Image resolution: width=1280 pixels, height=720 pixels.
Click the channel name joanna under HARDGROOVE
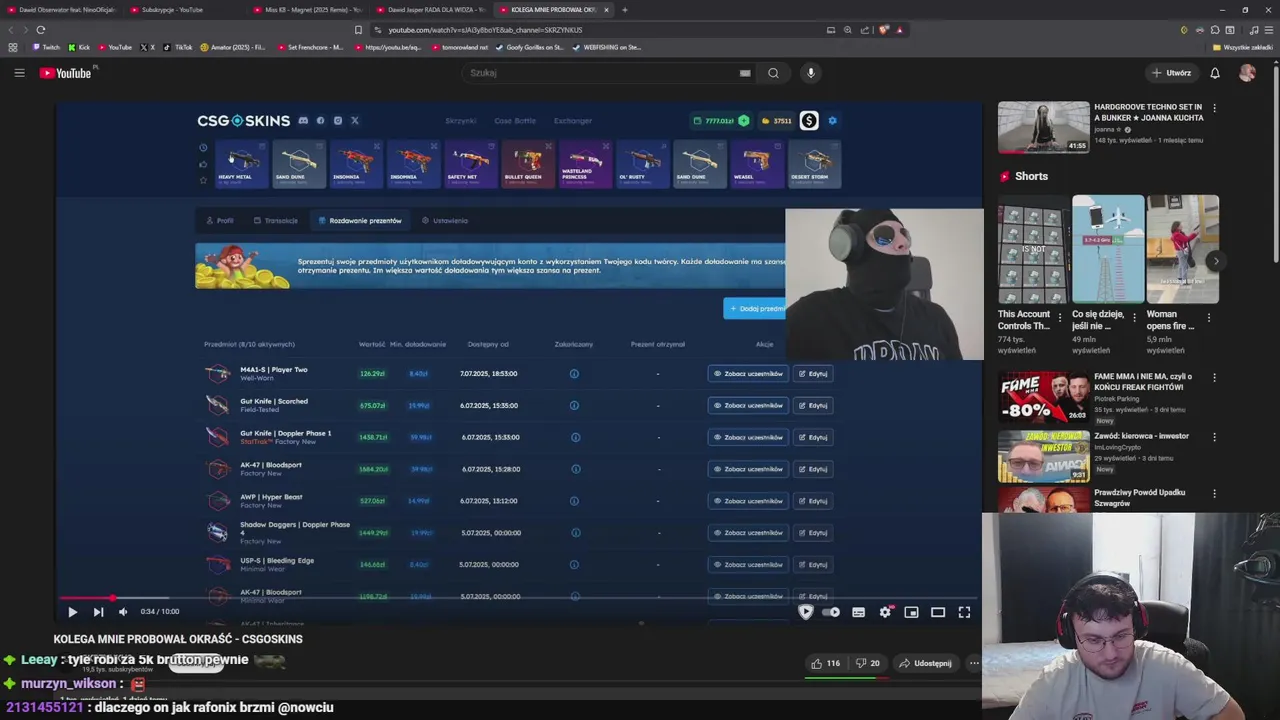pyautogui.click(x=1107, y=130)
